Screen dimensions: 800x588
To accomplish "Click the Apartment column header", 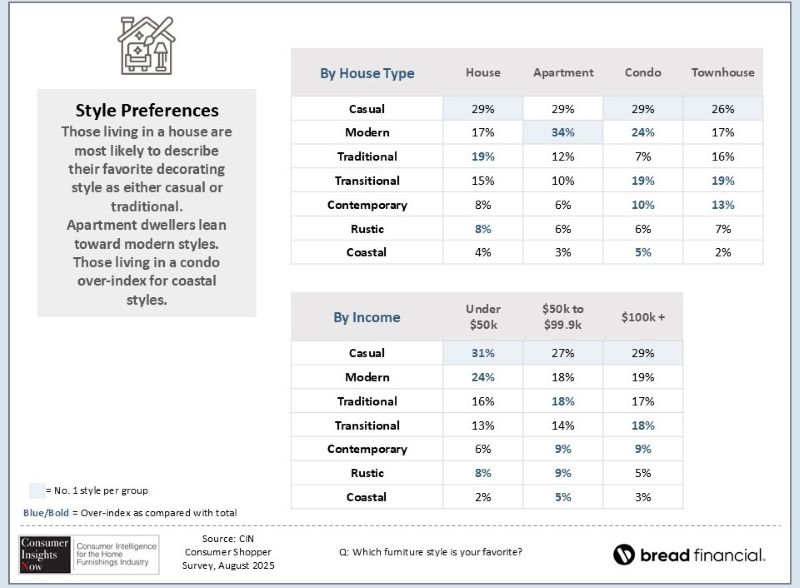I will click(x=563, y=73).
